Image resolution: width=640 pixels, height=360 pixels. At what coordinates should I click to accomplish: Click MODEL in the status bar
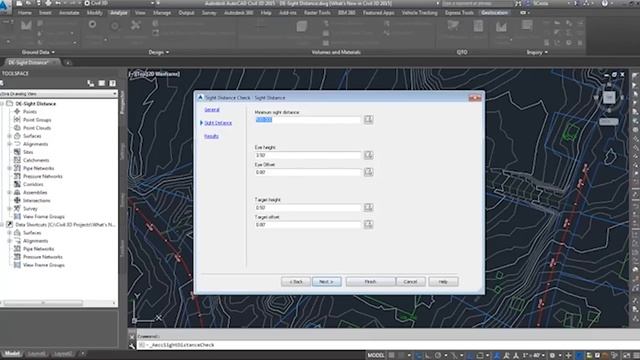click(376, 355)
